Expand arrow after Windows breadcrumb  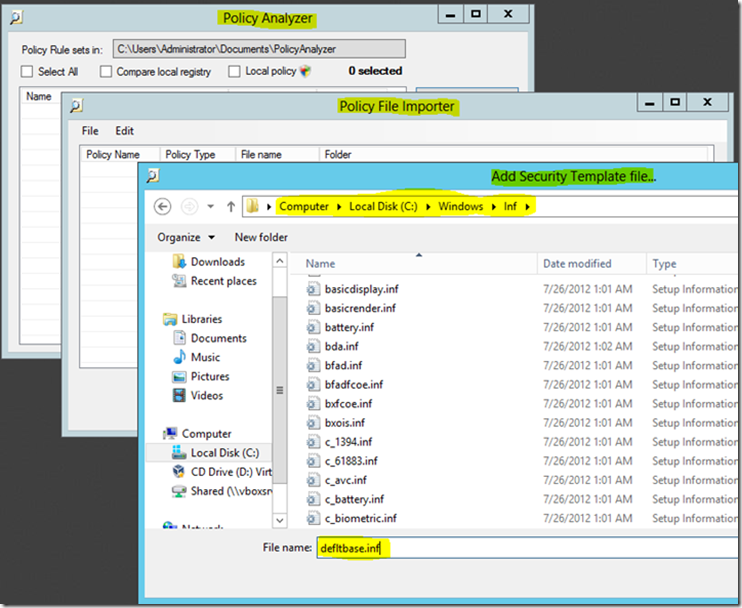[x=494, y=207]
